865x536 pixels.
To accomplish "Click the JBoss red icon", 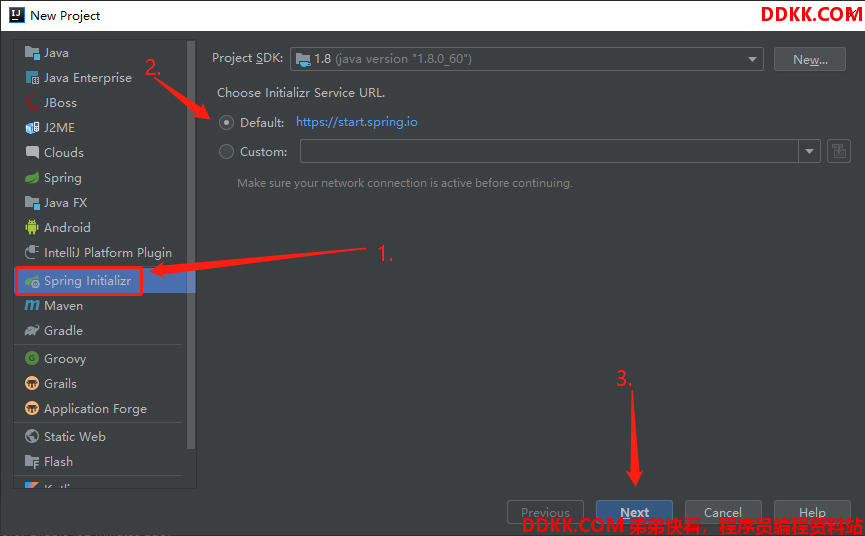I will point(32,103).
